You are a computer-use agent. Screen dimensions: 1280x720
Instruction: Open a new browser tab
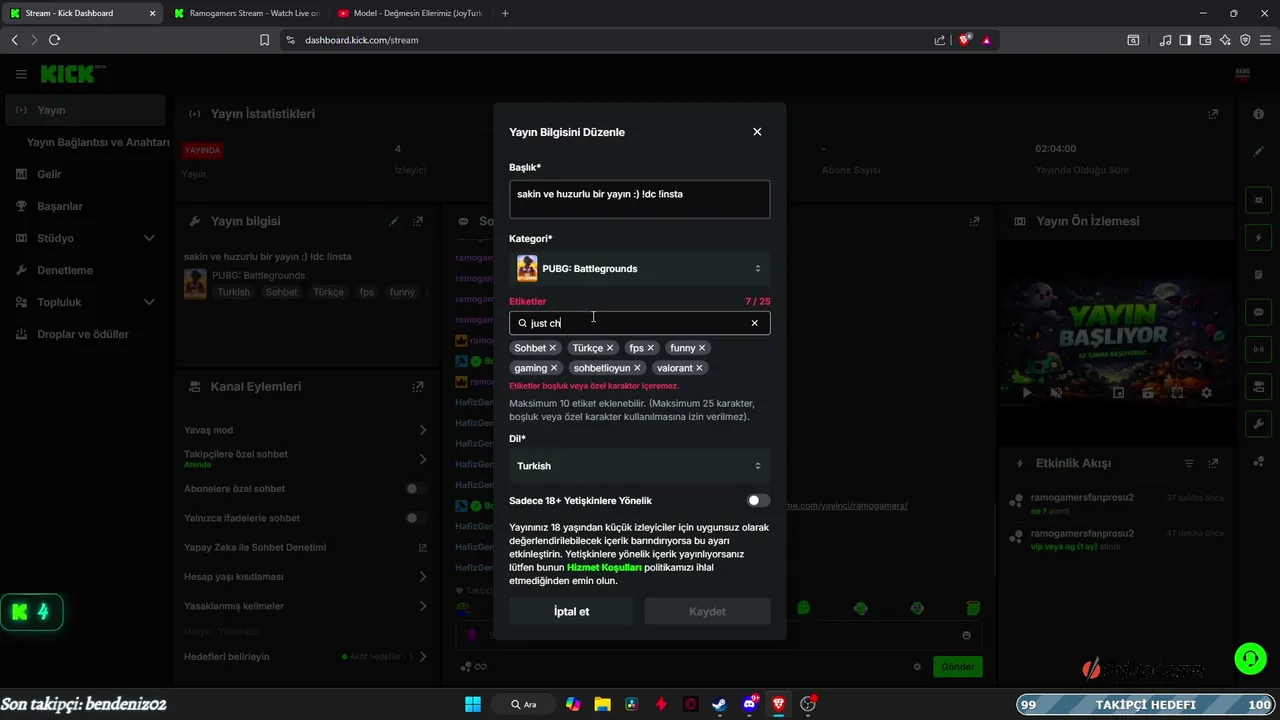(505, 13)
